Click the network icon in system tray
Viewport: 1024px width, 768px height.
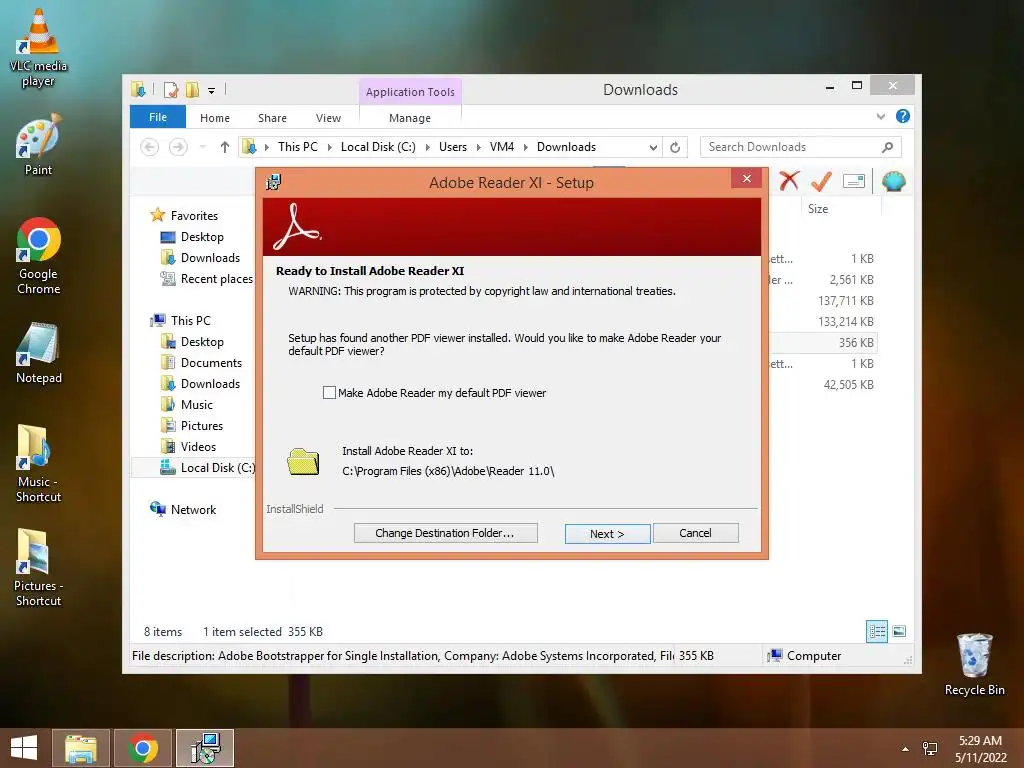[x=930, y=748]
